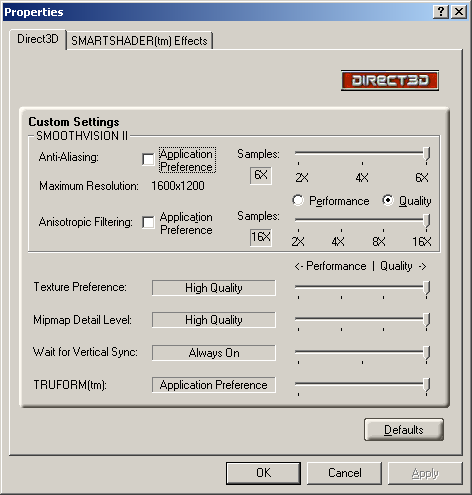Enable Anti-Aliasing Application Preference checkbox

[148, 159]
